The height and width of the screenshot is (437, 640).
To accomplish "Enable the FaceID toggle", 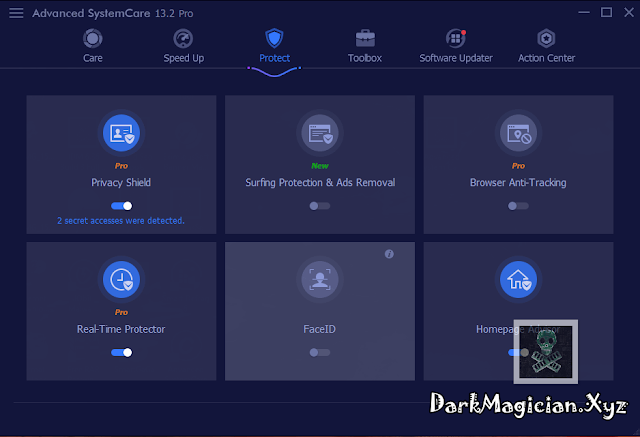I will (320, 352).
